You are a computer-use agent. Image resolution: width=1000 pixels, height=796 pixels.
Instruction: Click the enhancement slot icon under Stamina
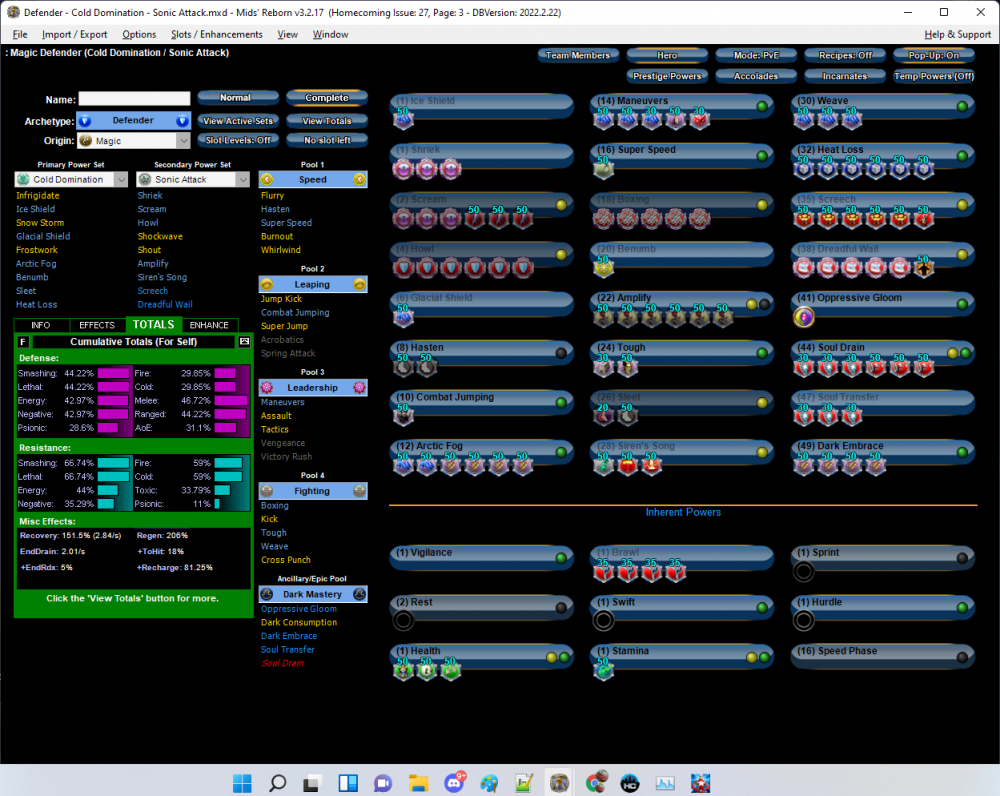tap(603, 670)
